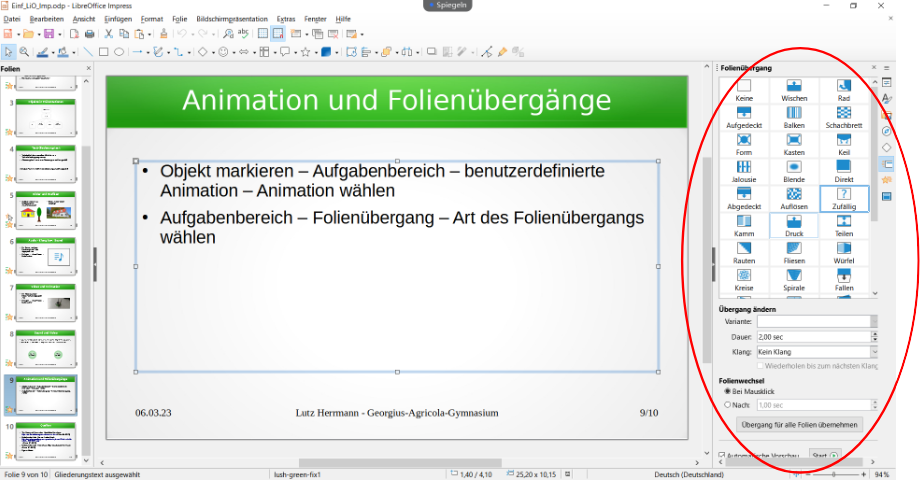Viewport: 920px width, 481px height.
Task: Click the rectangle shape tool
Action: [103, 52]
